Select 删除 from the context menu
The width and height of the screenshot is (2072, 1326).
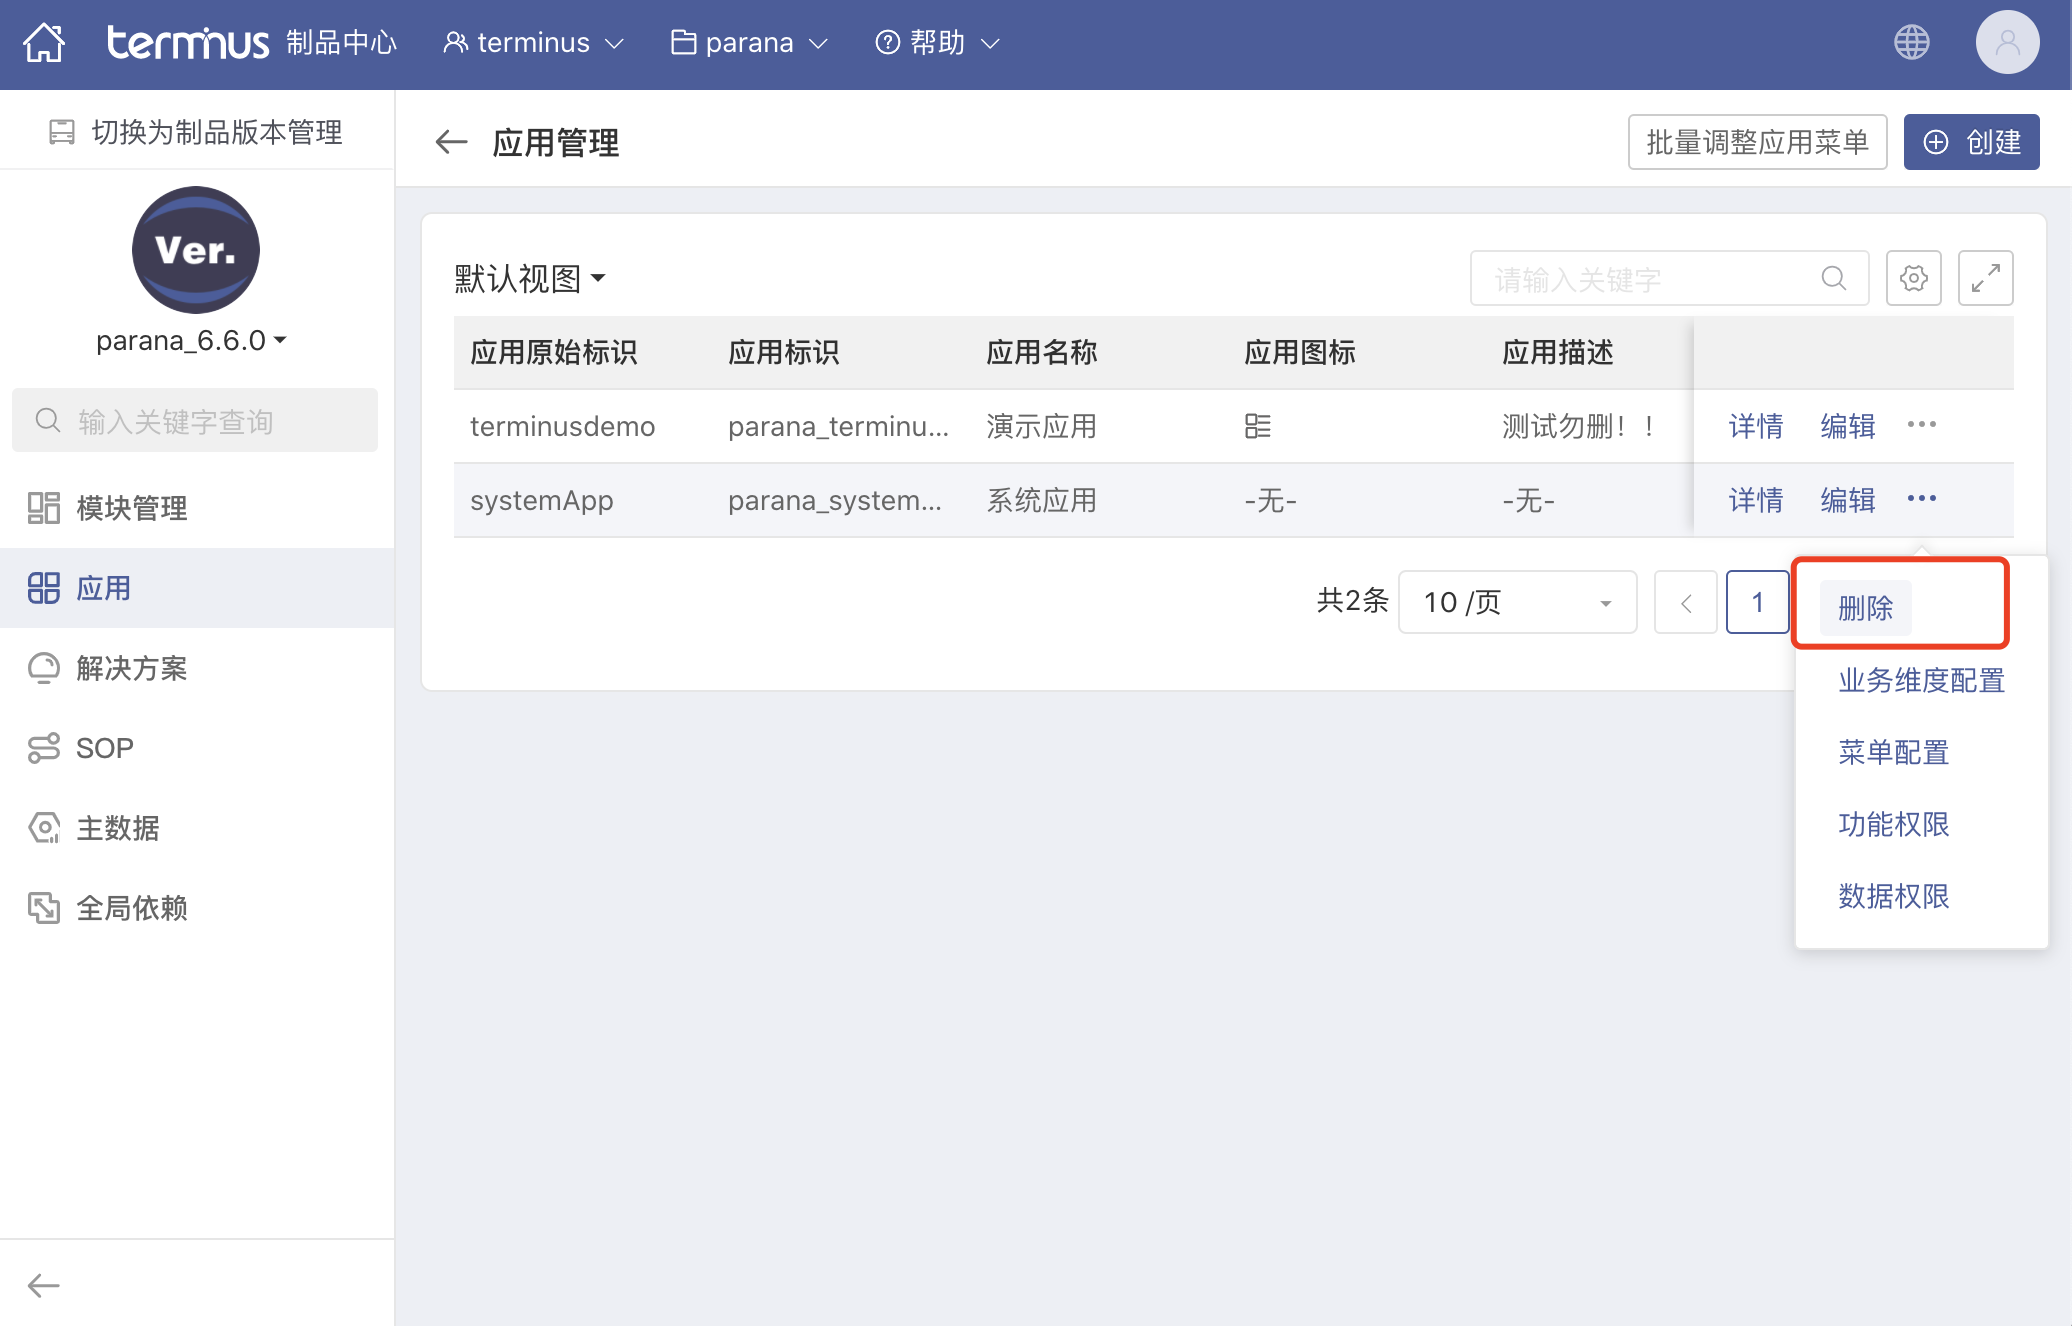tap(1866, 608)
